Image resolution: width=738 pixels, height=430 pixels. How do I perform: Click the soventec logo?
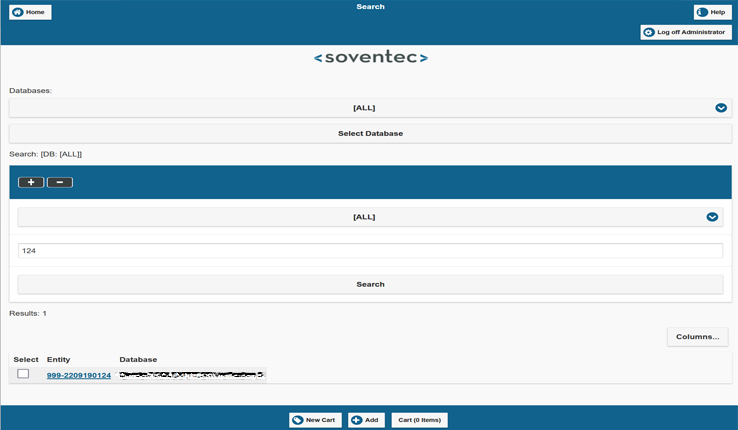click(x=370, y=57)
